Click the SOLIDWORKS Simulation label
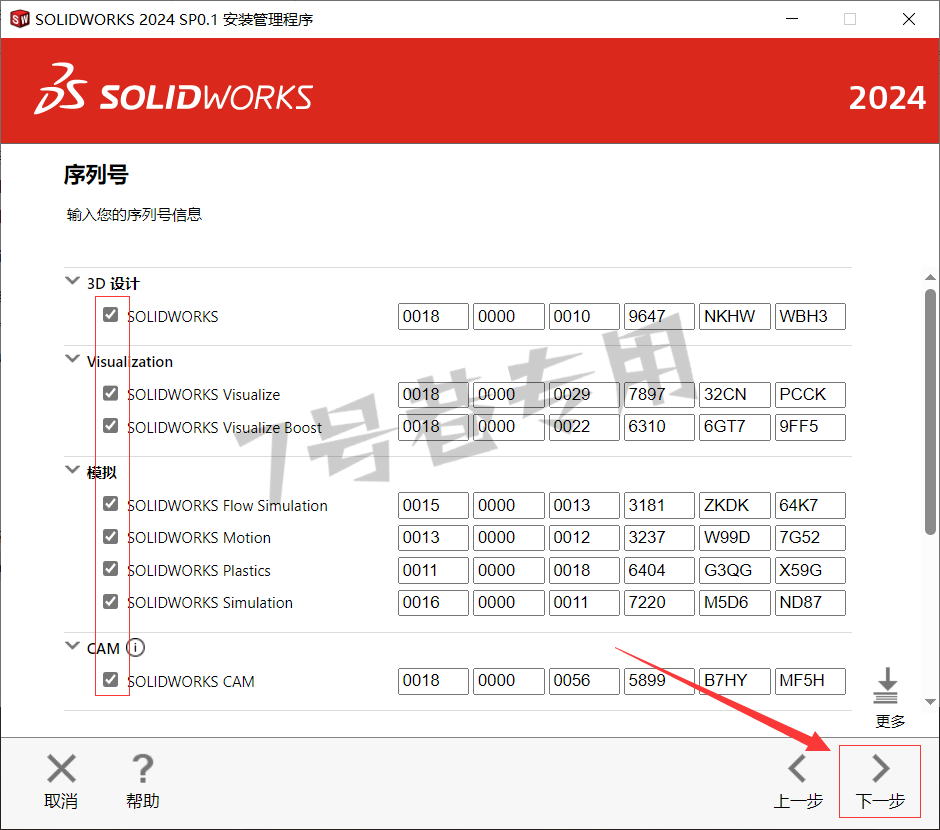 pyautogui.click(x=210, y=603)
